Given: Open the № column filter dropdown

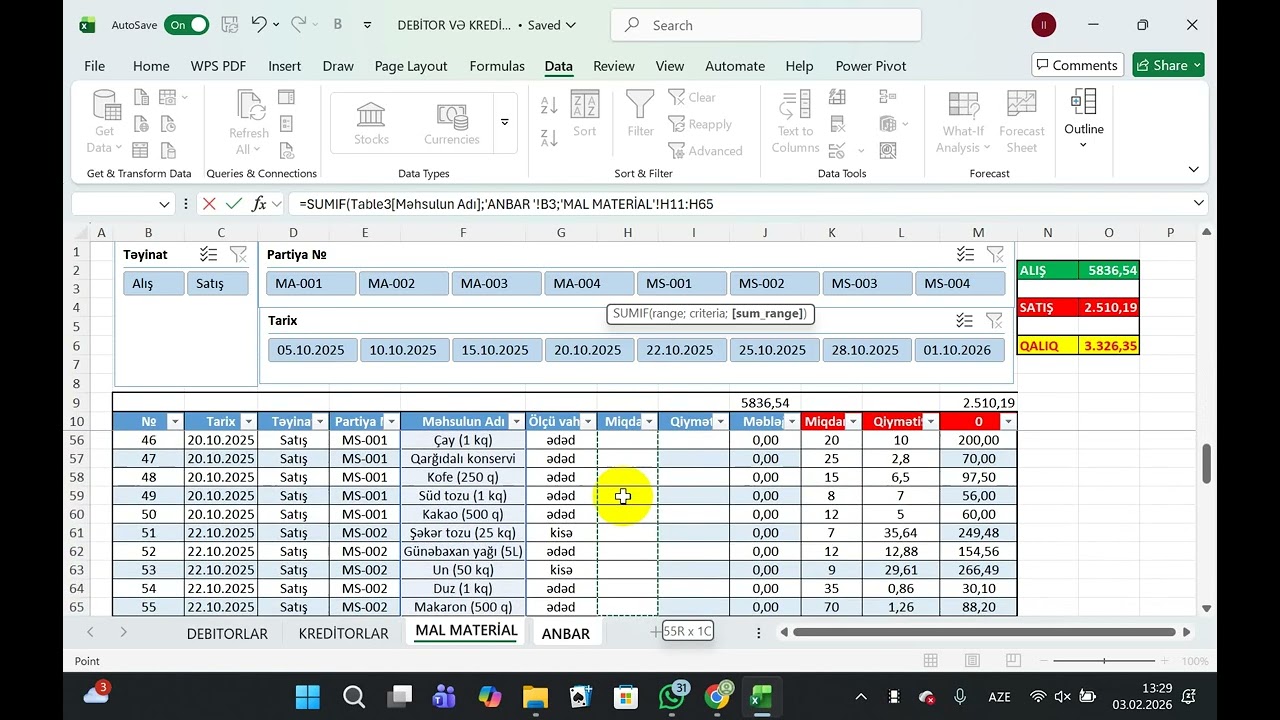Looking at the screenshot, I should [x=175, y=422].
